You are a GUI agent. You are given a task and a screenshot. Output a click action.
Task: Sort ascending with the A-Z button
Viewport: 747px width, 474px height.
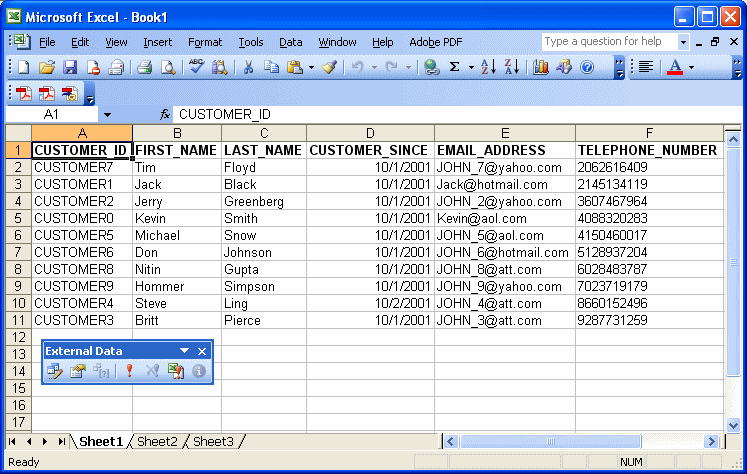point(488,67)
